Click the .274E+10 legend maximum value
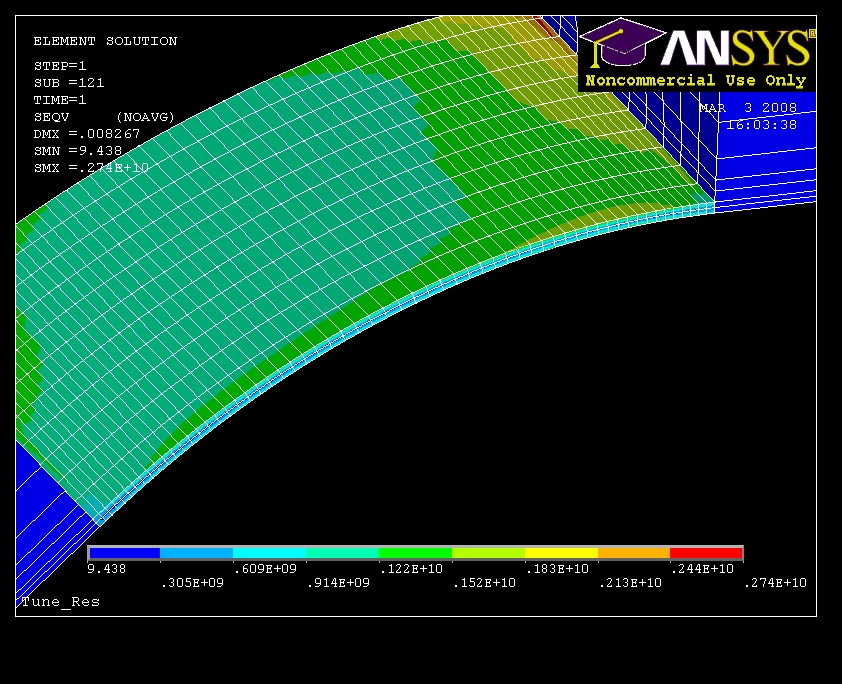The height and width of the screenshot is (684, 842). click(775, 583)
